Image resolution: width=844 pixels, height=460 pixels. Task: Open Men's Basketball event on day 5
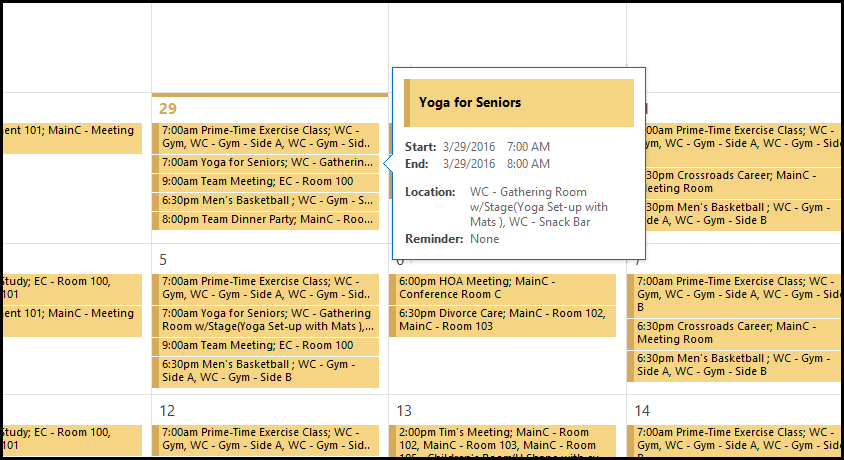pyautogui.click(x=266, y=371)
